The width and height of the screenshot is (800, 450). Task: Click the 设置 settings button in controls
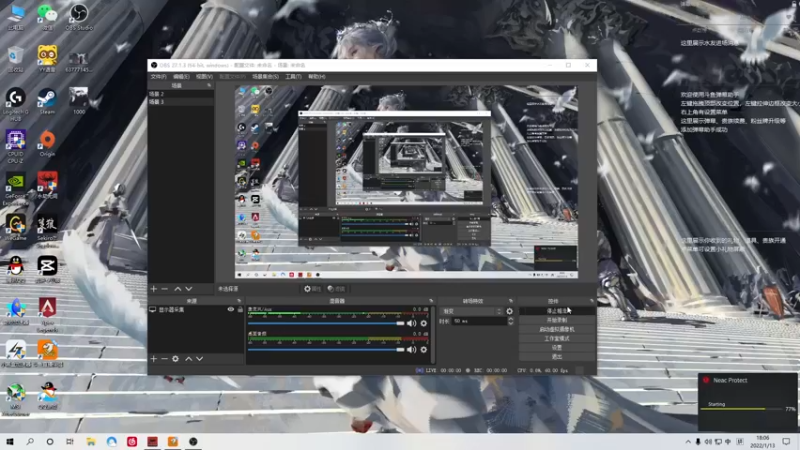coord(557,347)
